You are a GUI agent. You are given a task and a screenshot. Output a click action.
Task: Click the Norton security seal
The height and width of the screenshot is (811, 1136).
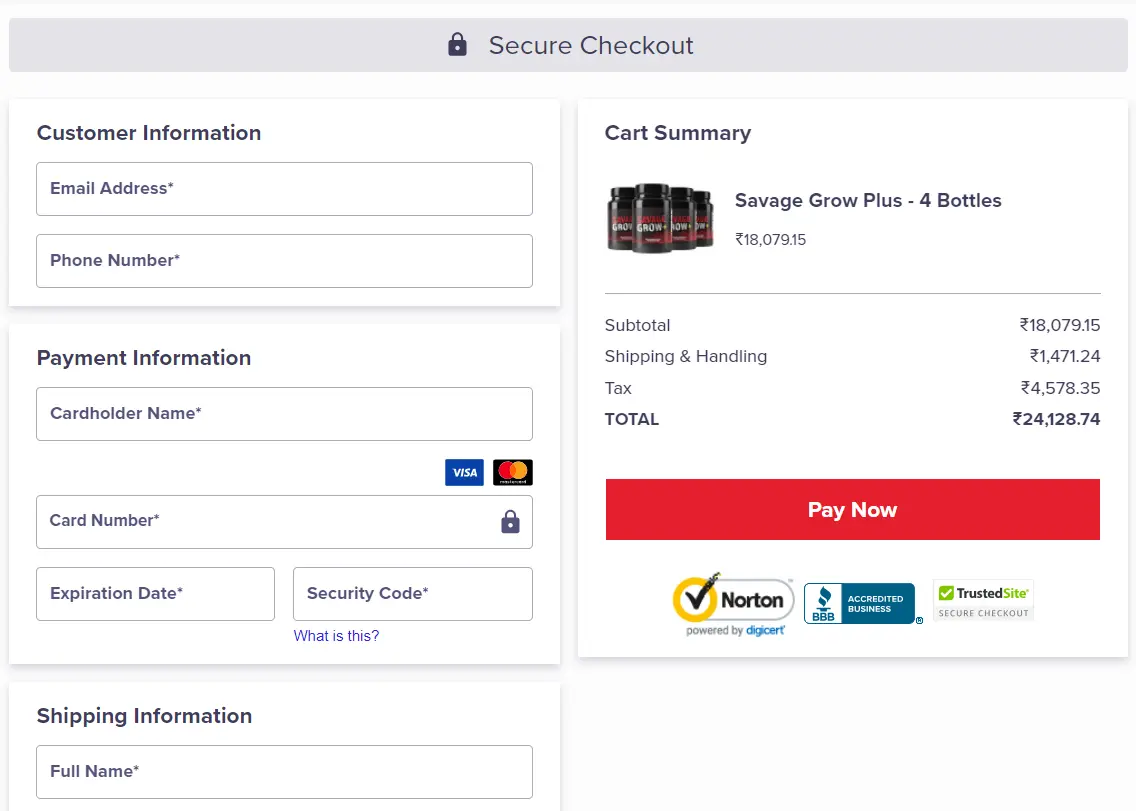(x=733, y=598)
